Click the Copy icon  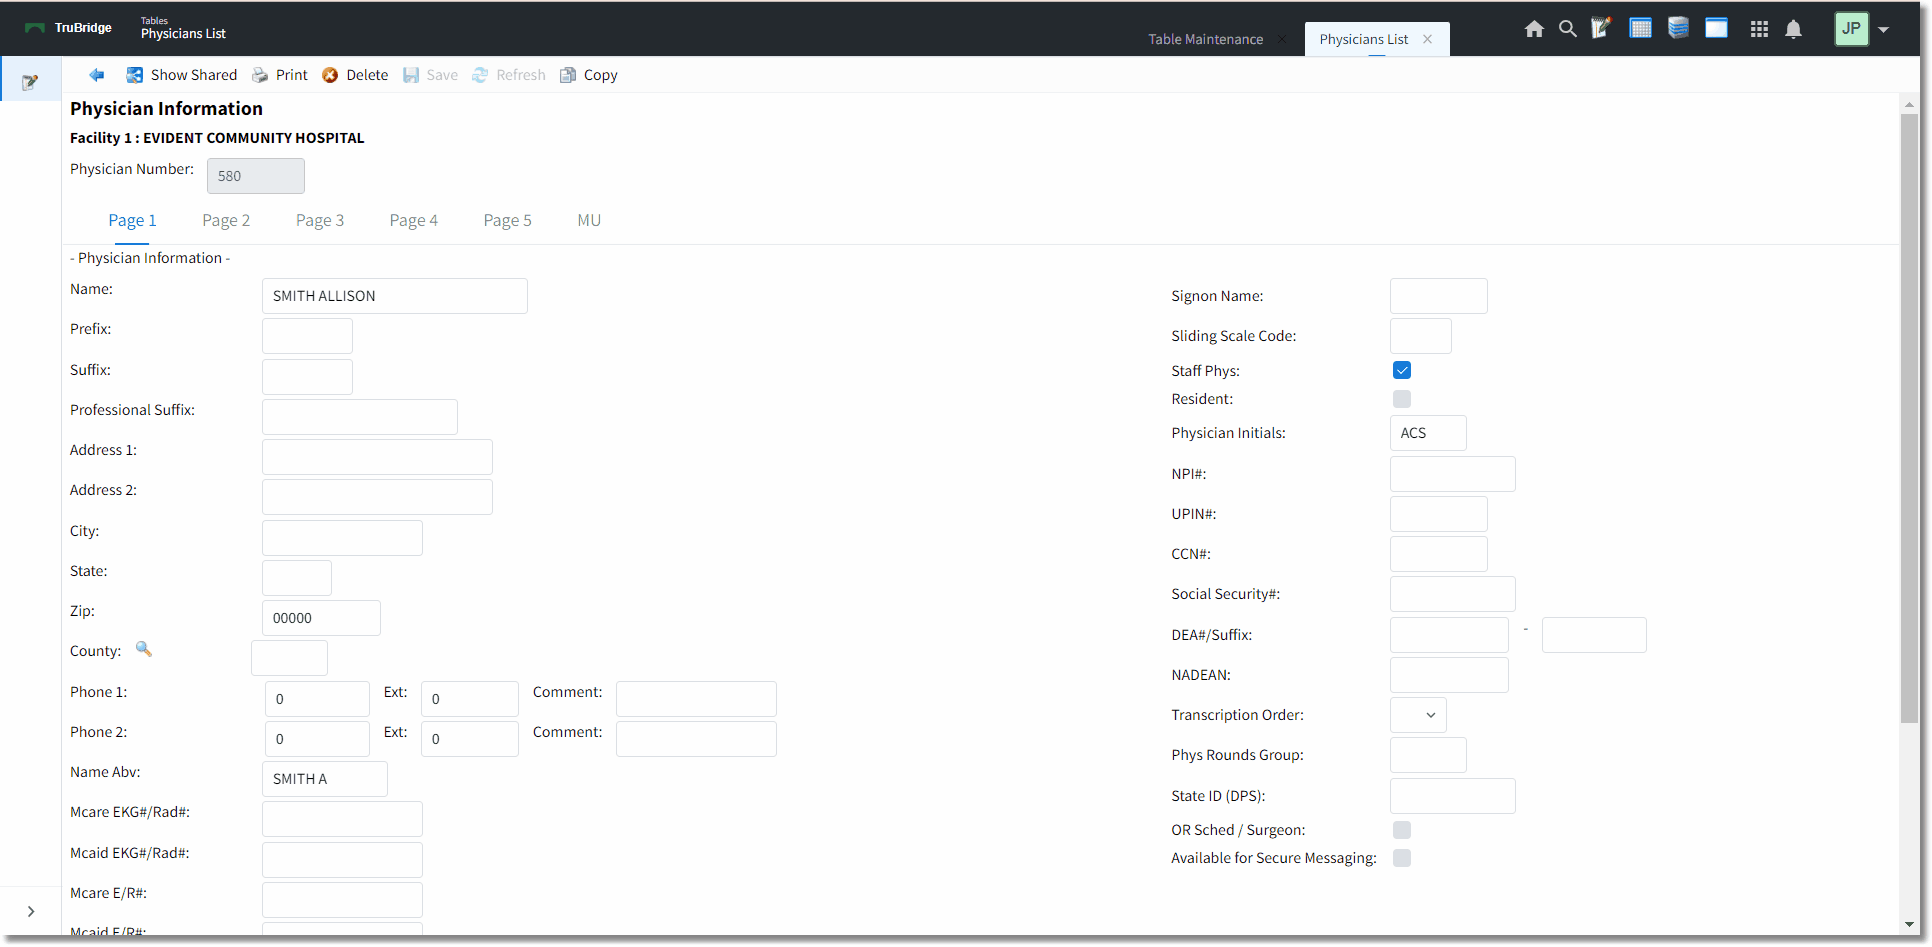click(x=568, y=75)
